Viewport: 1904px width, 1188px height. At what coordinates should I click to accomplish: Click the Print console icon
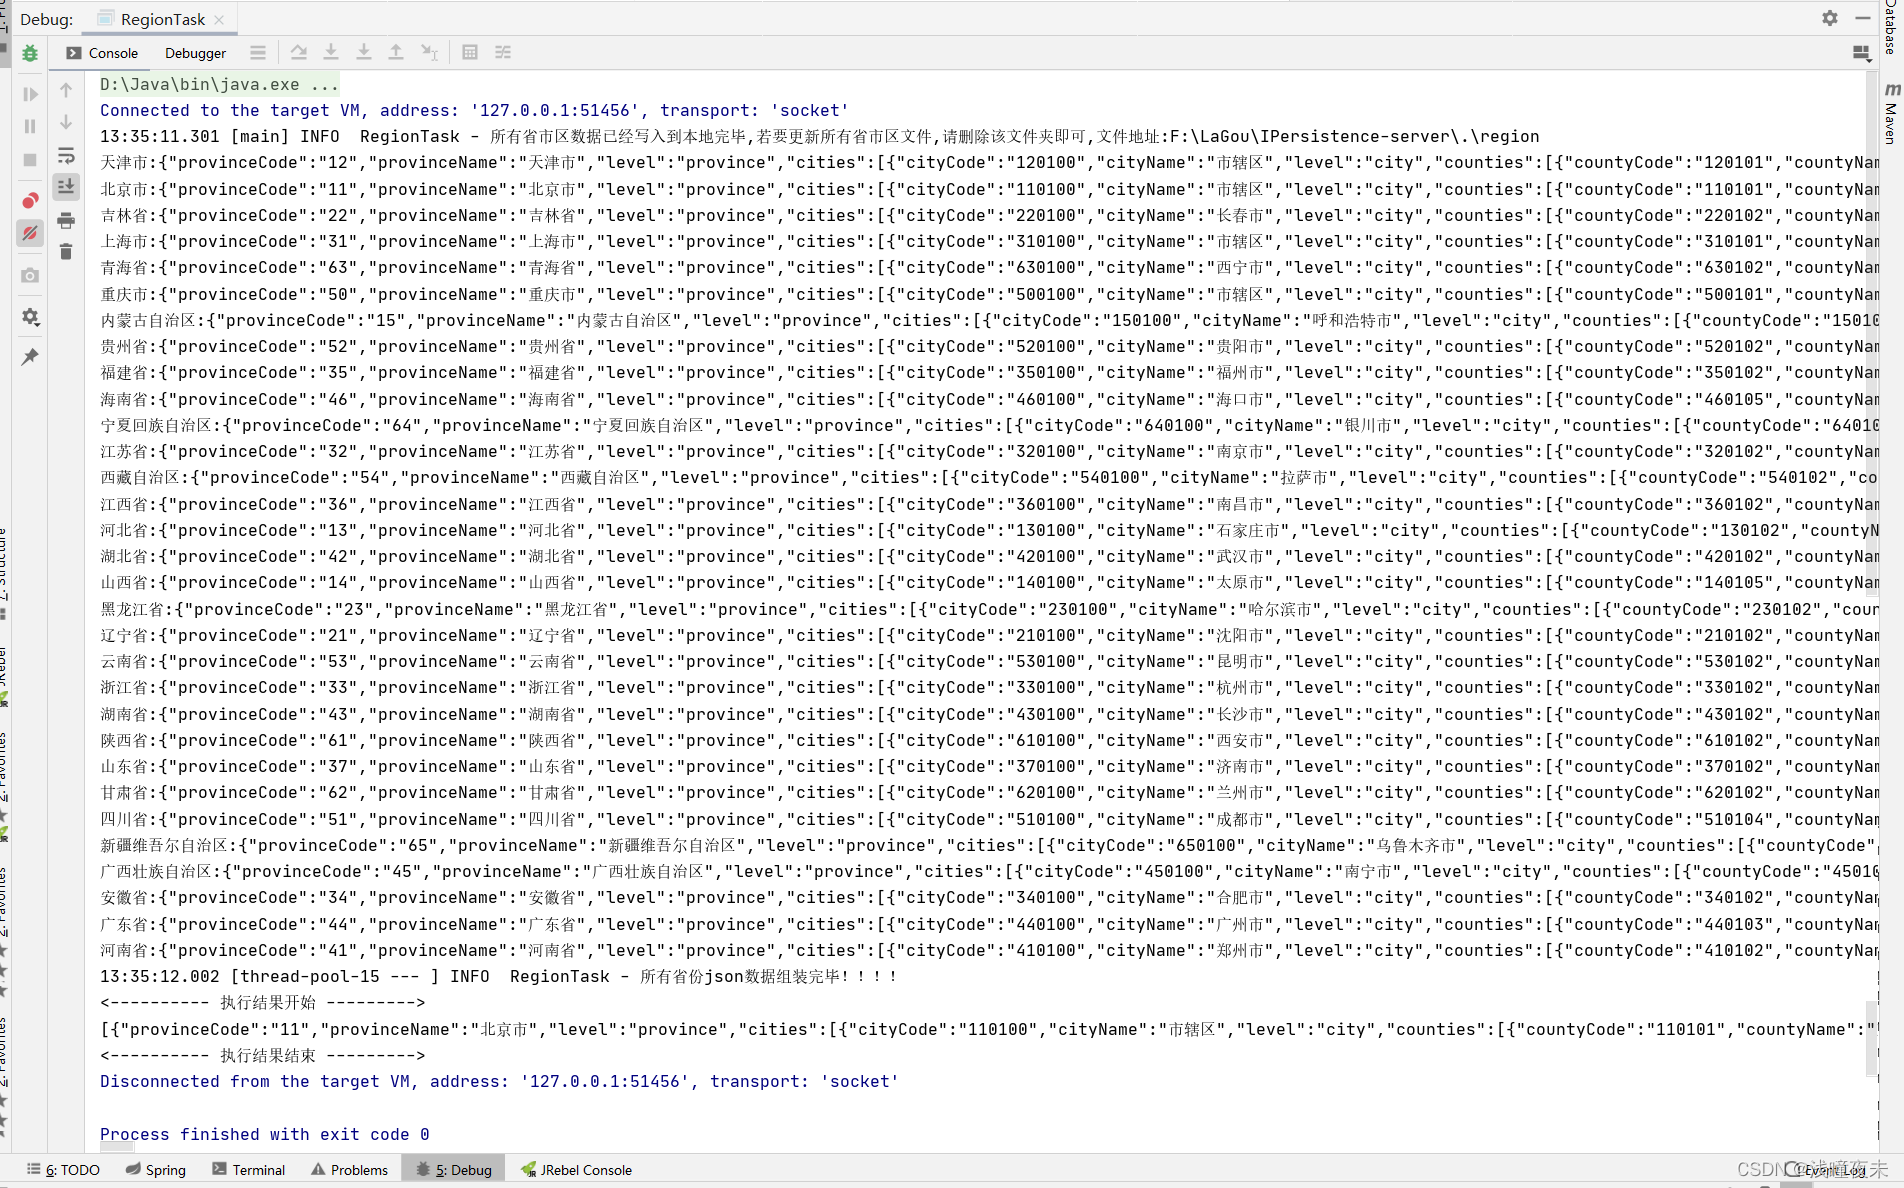66,220
